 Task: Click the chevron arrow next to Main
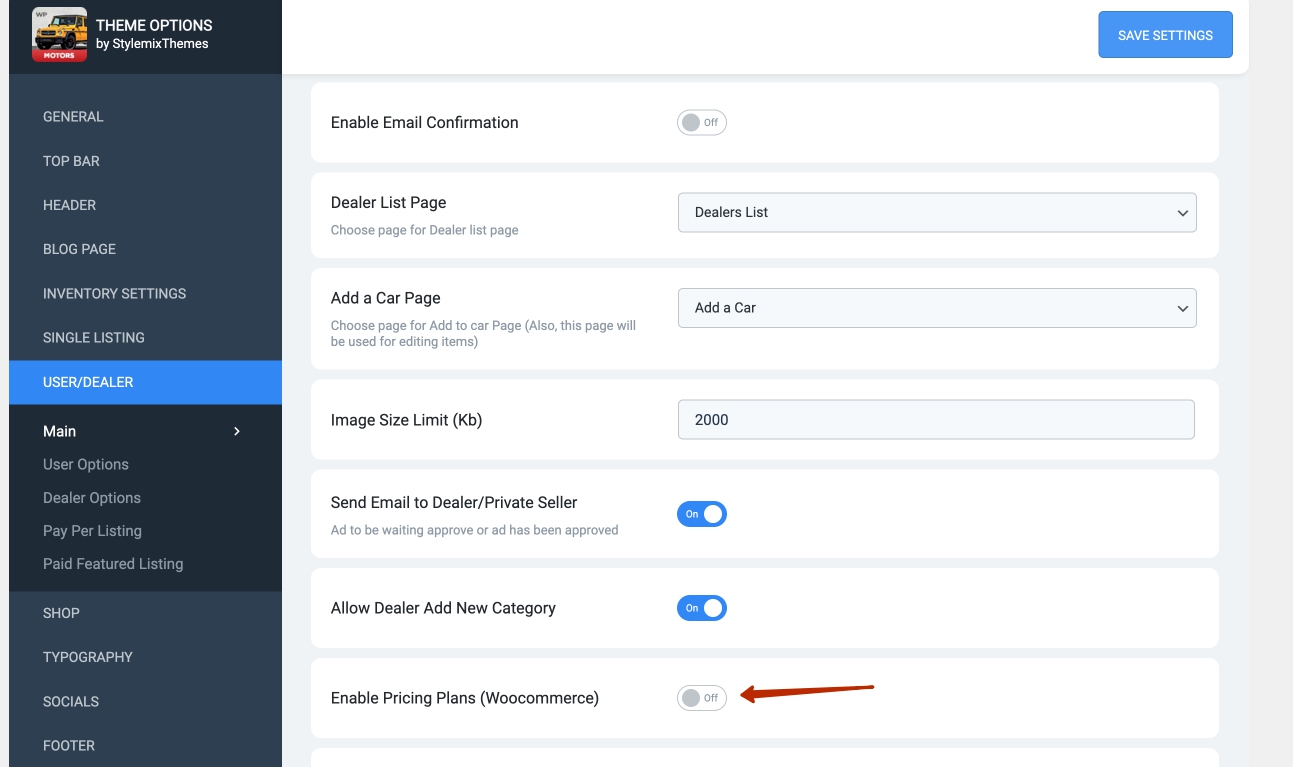pos(237,431)
